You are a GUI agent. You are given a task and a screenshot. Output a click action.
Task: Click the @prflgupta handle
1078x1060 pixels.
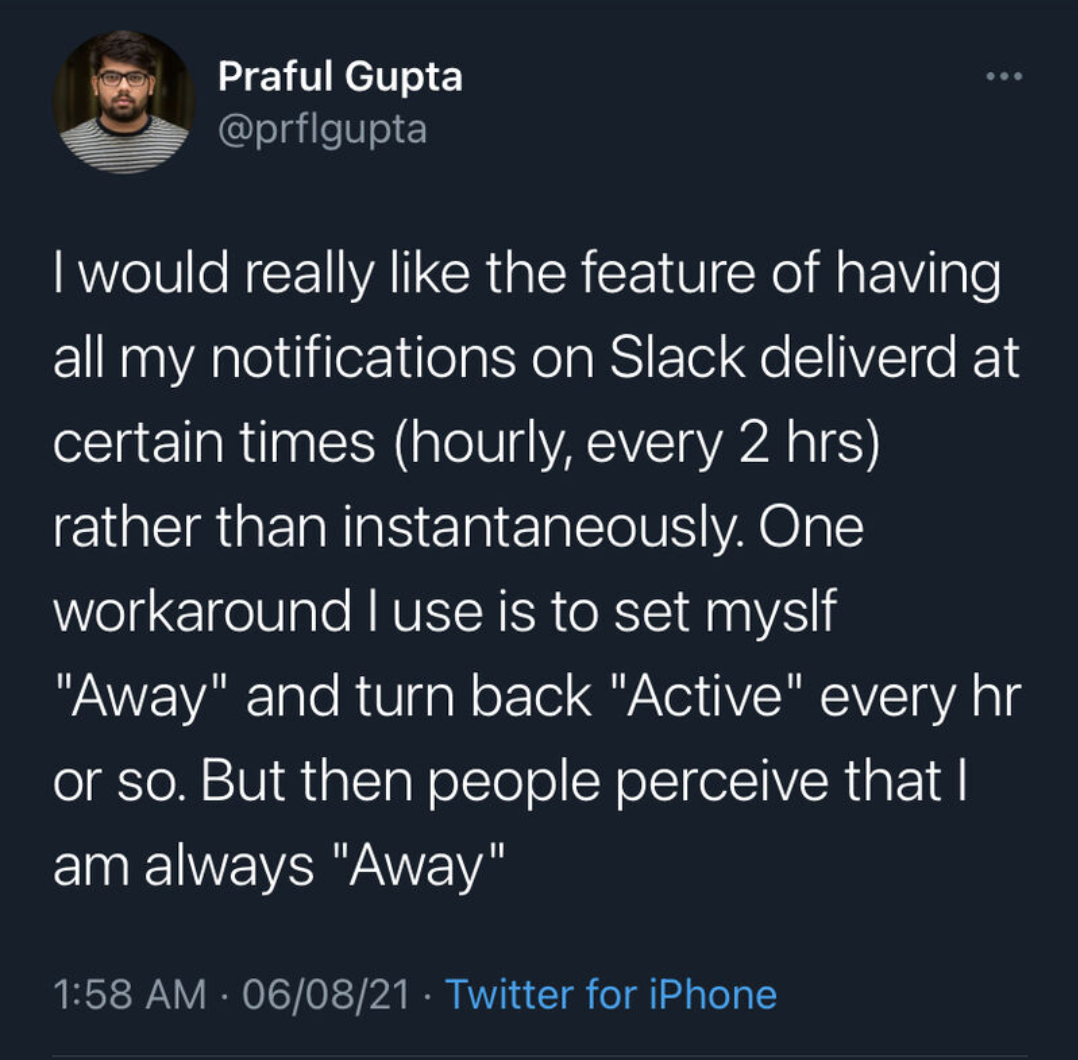[322, 128]
